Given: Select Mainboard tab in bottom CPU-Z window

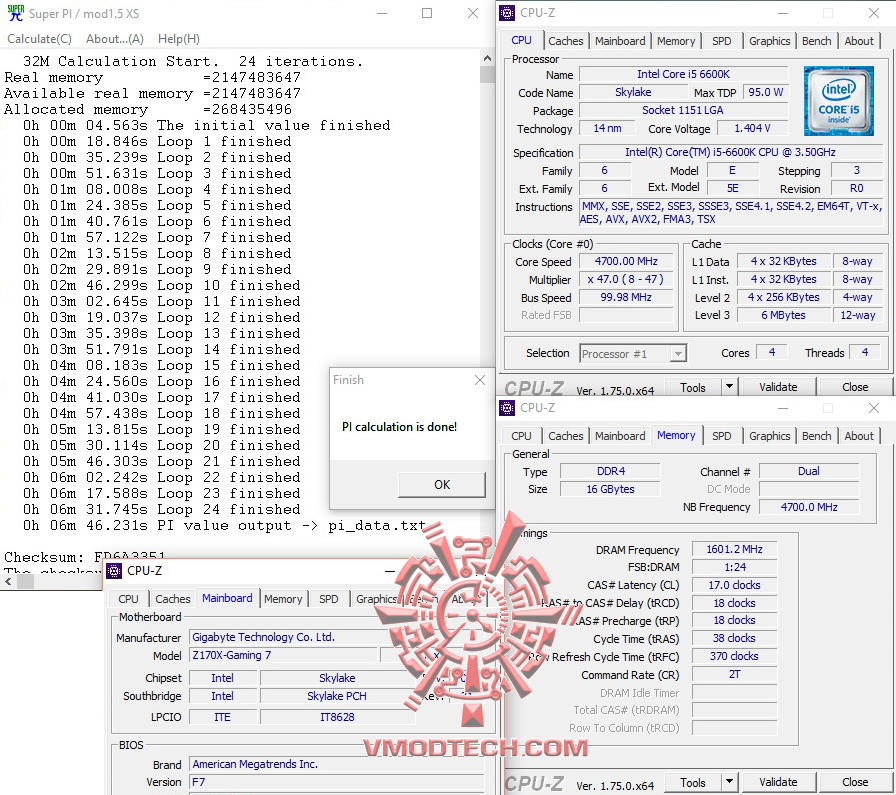Looking at the screenshot, I should (227, 598).
